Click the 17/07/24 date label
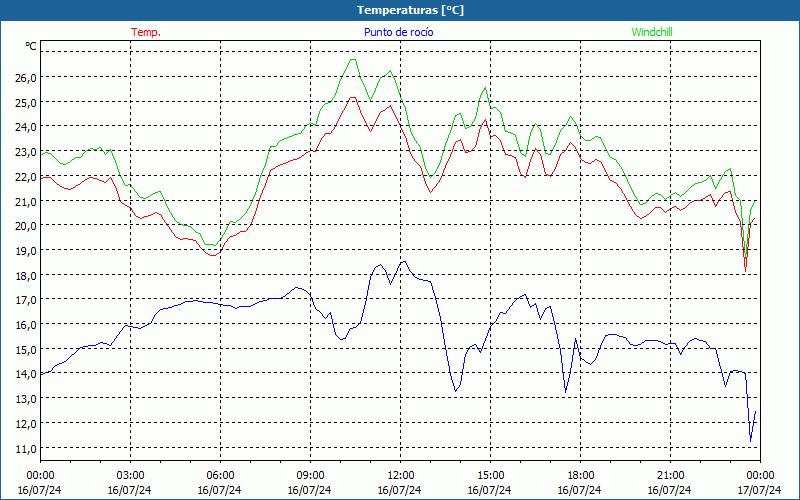The height and width of the screenshot is (500, 800). pyautogui.click(x=760, y=490)
